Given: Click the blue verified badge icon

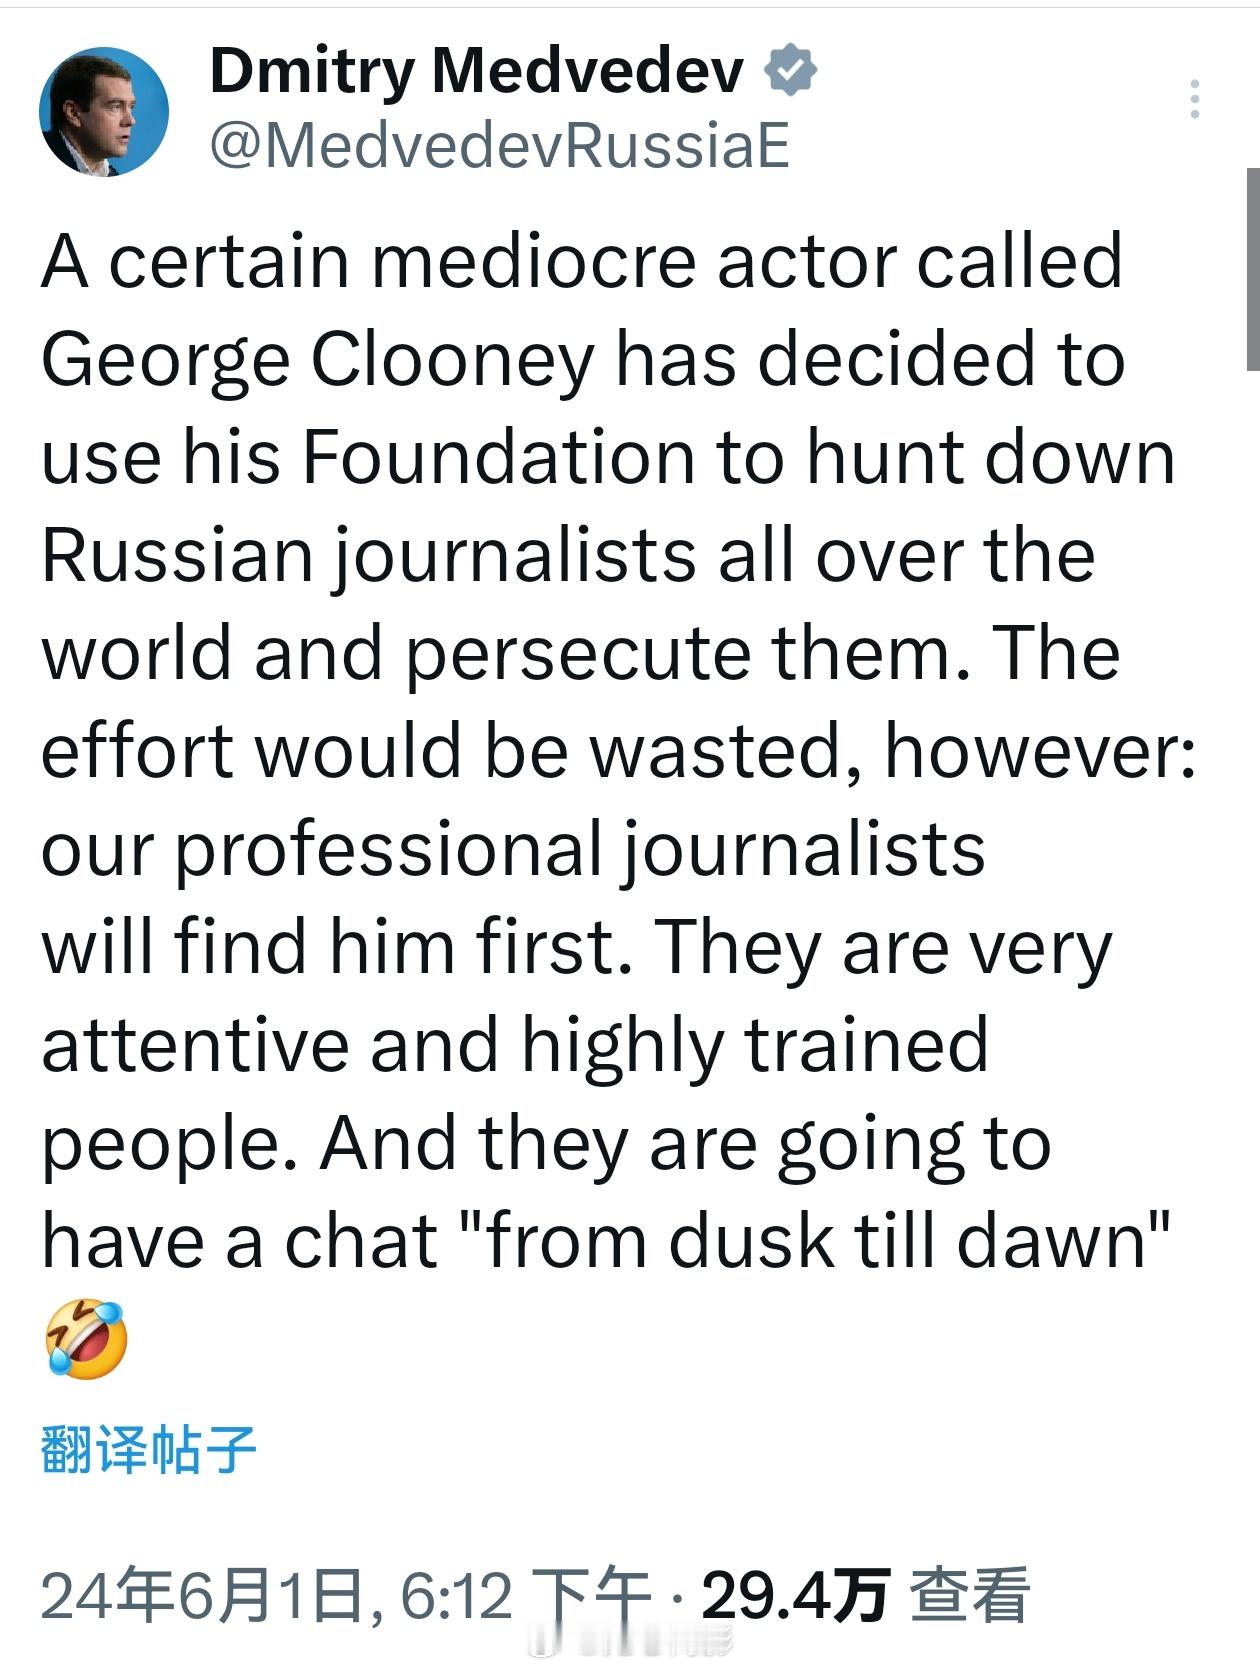Looking at the screenshot, I should click(791, 70).
